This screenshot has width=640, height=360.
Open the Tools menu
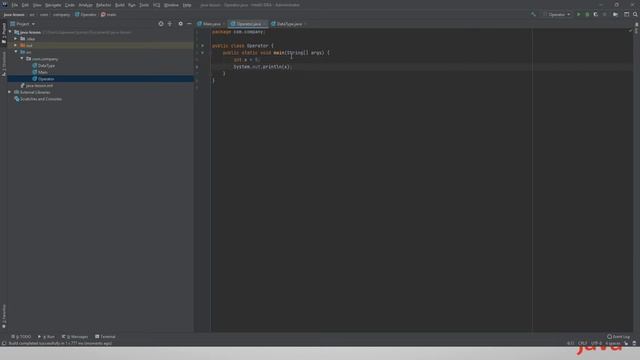(144, 5)
